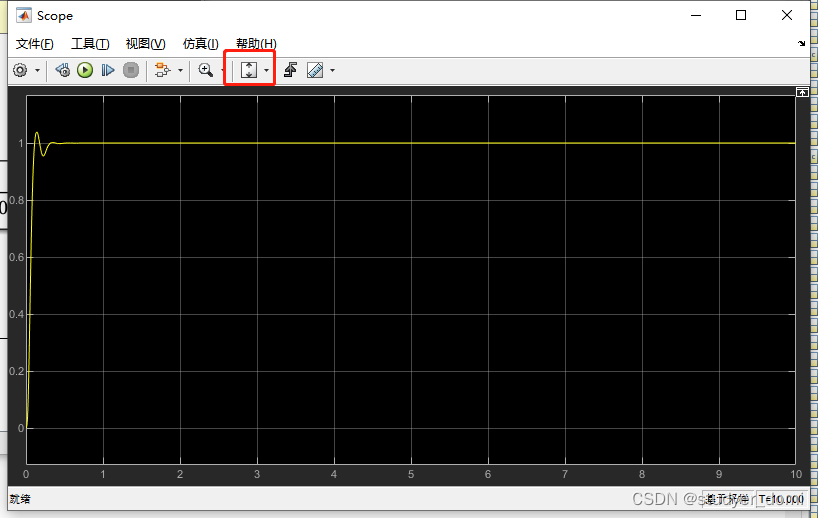Screen dimensions: 818x518
Task: Click the x-axis label 5
Action: [x=411, y=474]
